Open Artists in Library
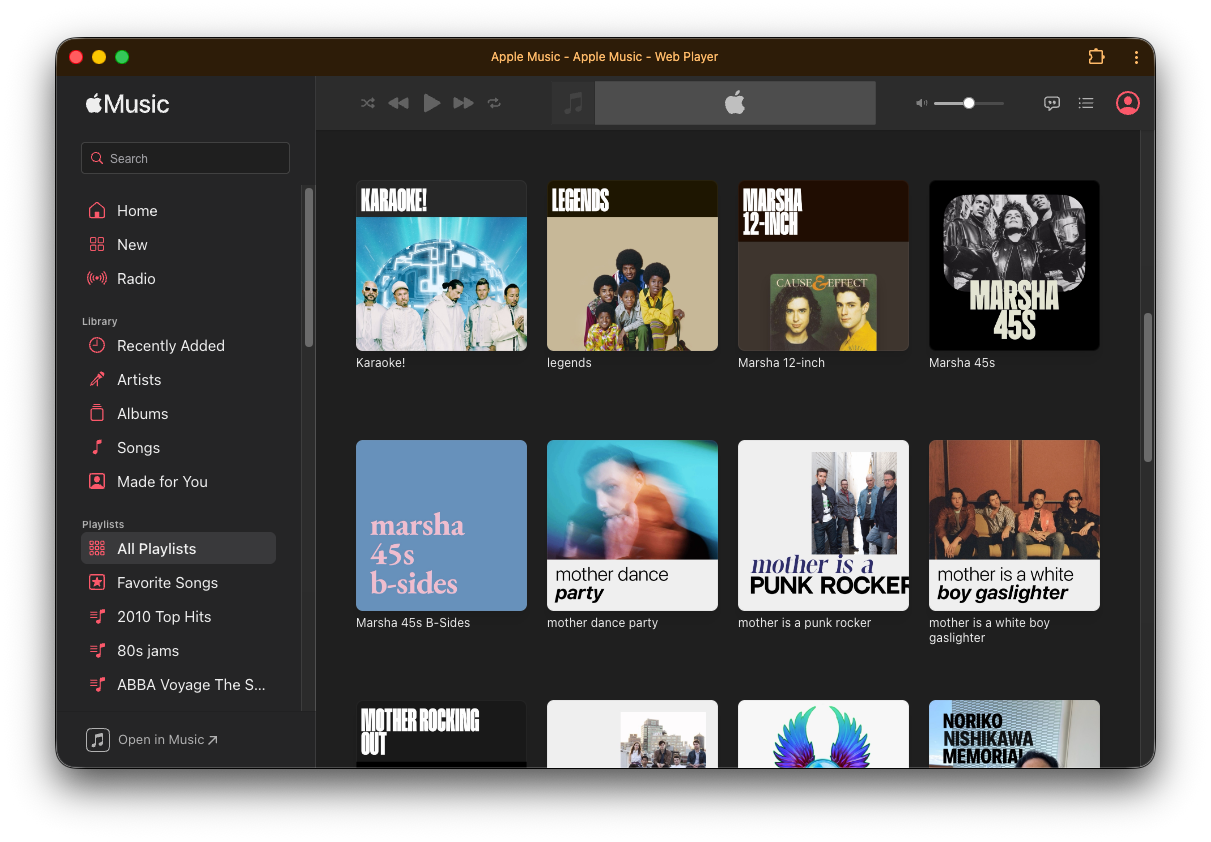Screen dimensions: 1211x842 178,380
